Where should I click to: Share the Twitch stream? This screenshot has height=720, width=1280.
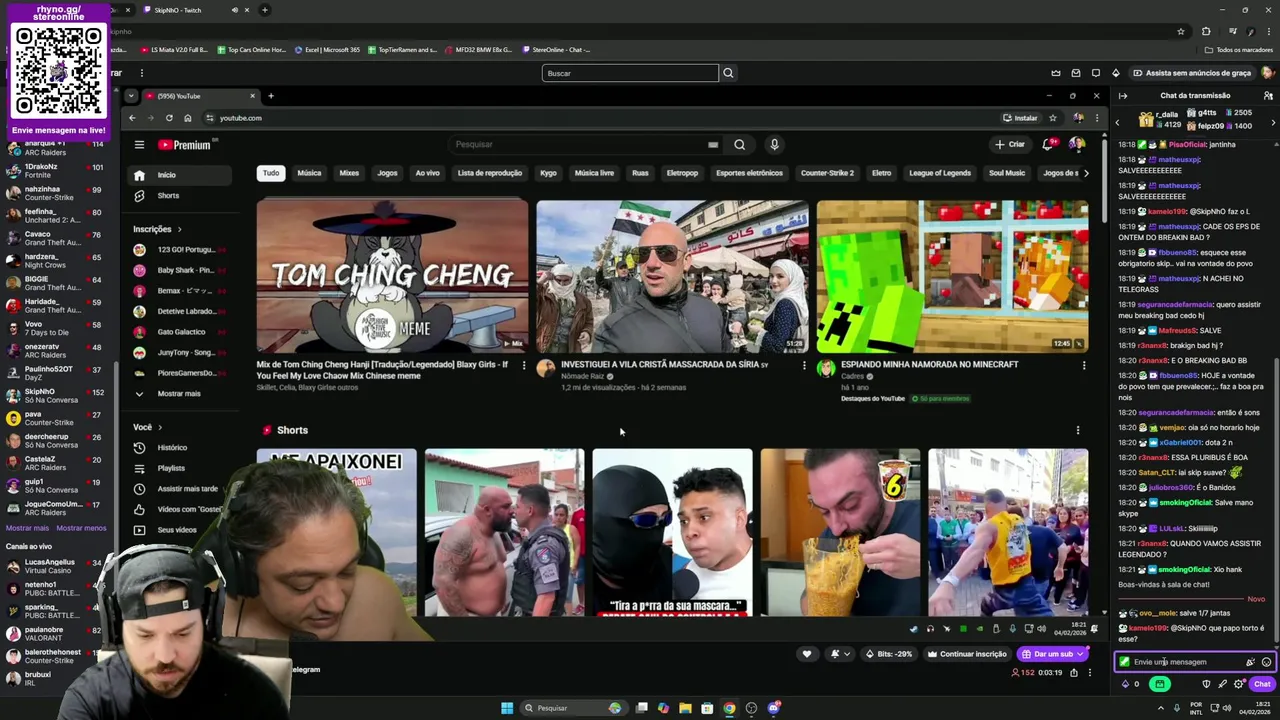(x=1074, y=673)
